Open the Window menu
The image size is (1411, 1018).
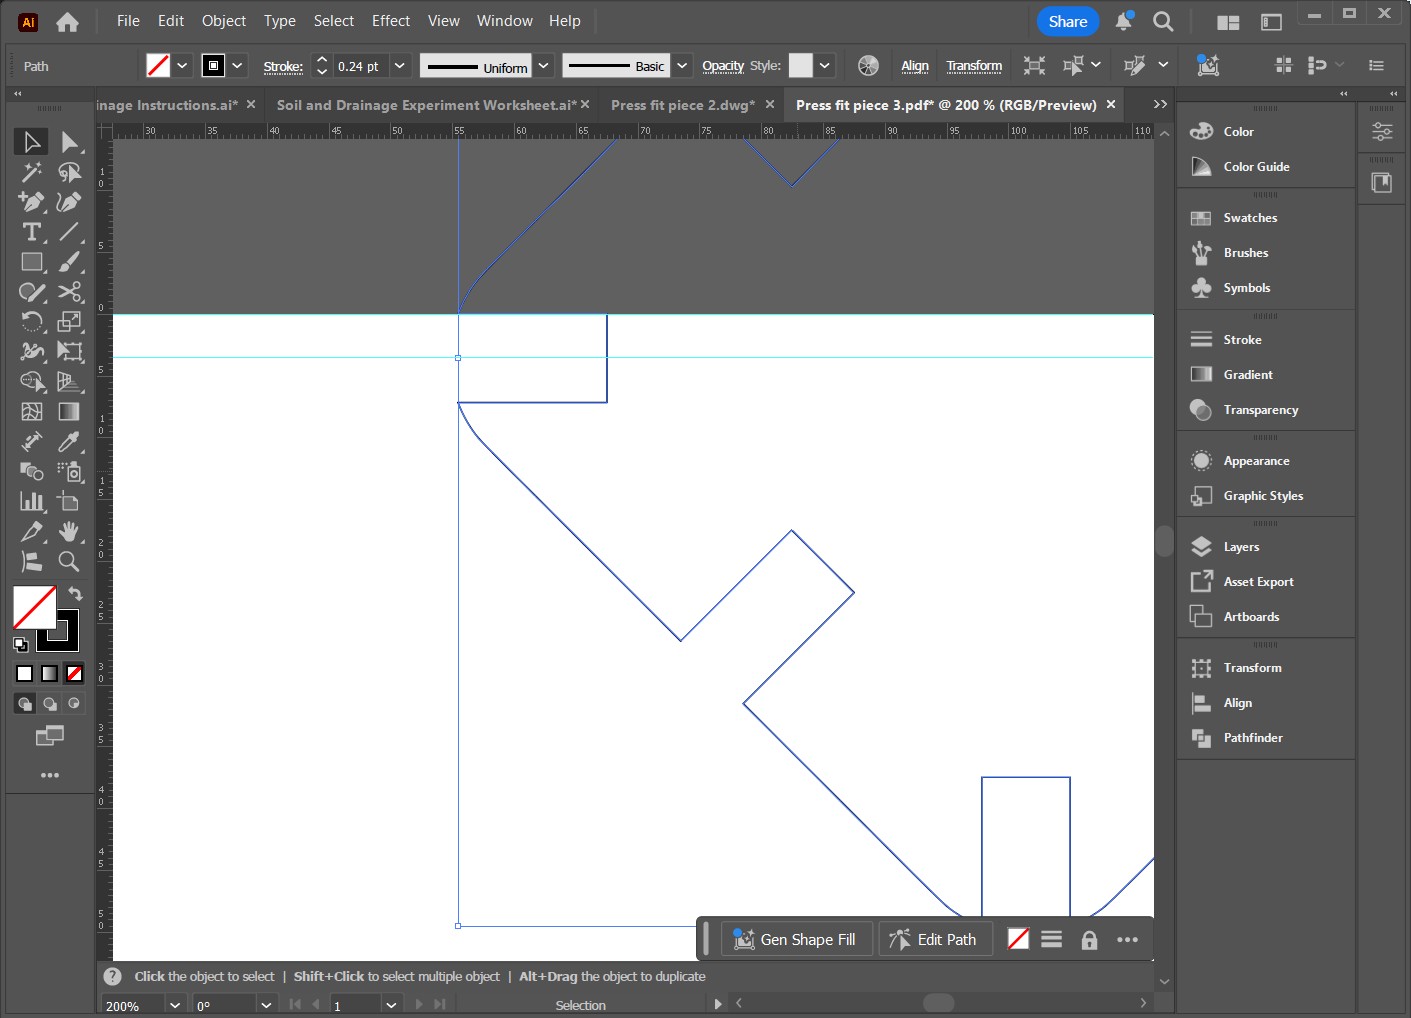point(505,21)
